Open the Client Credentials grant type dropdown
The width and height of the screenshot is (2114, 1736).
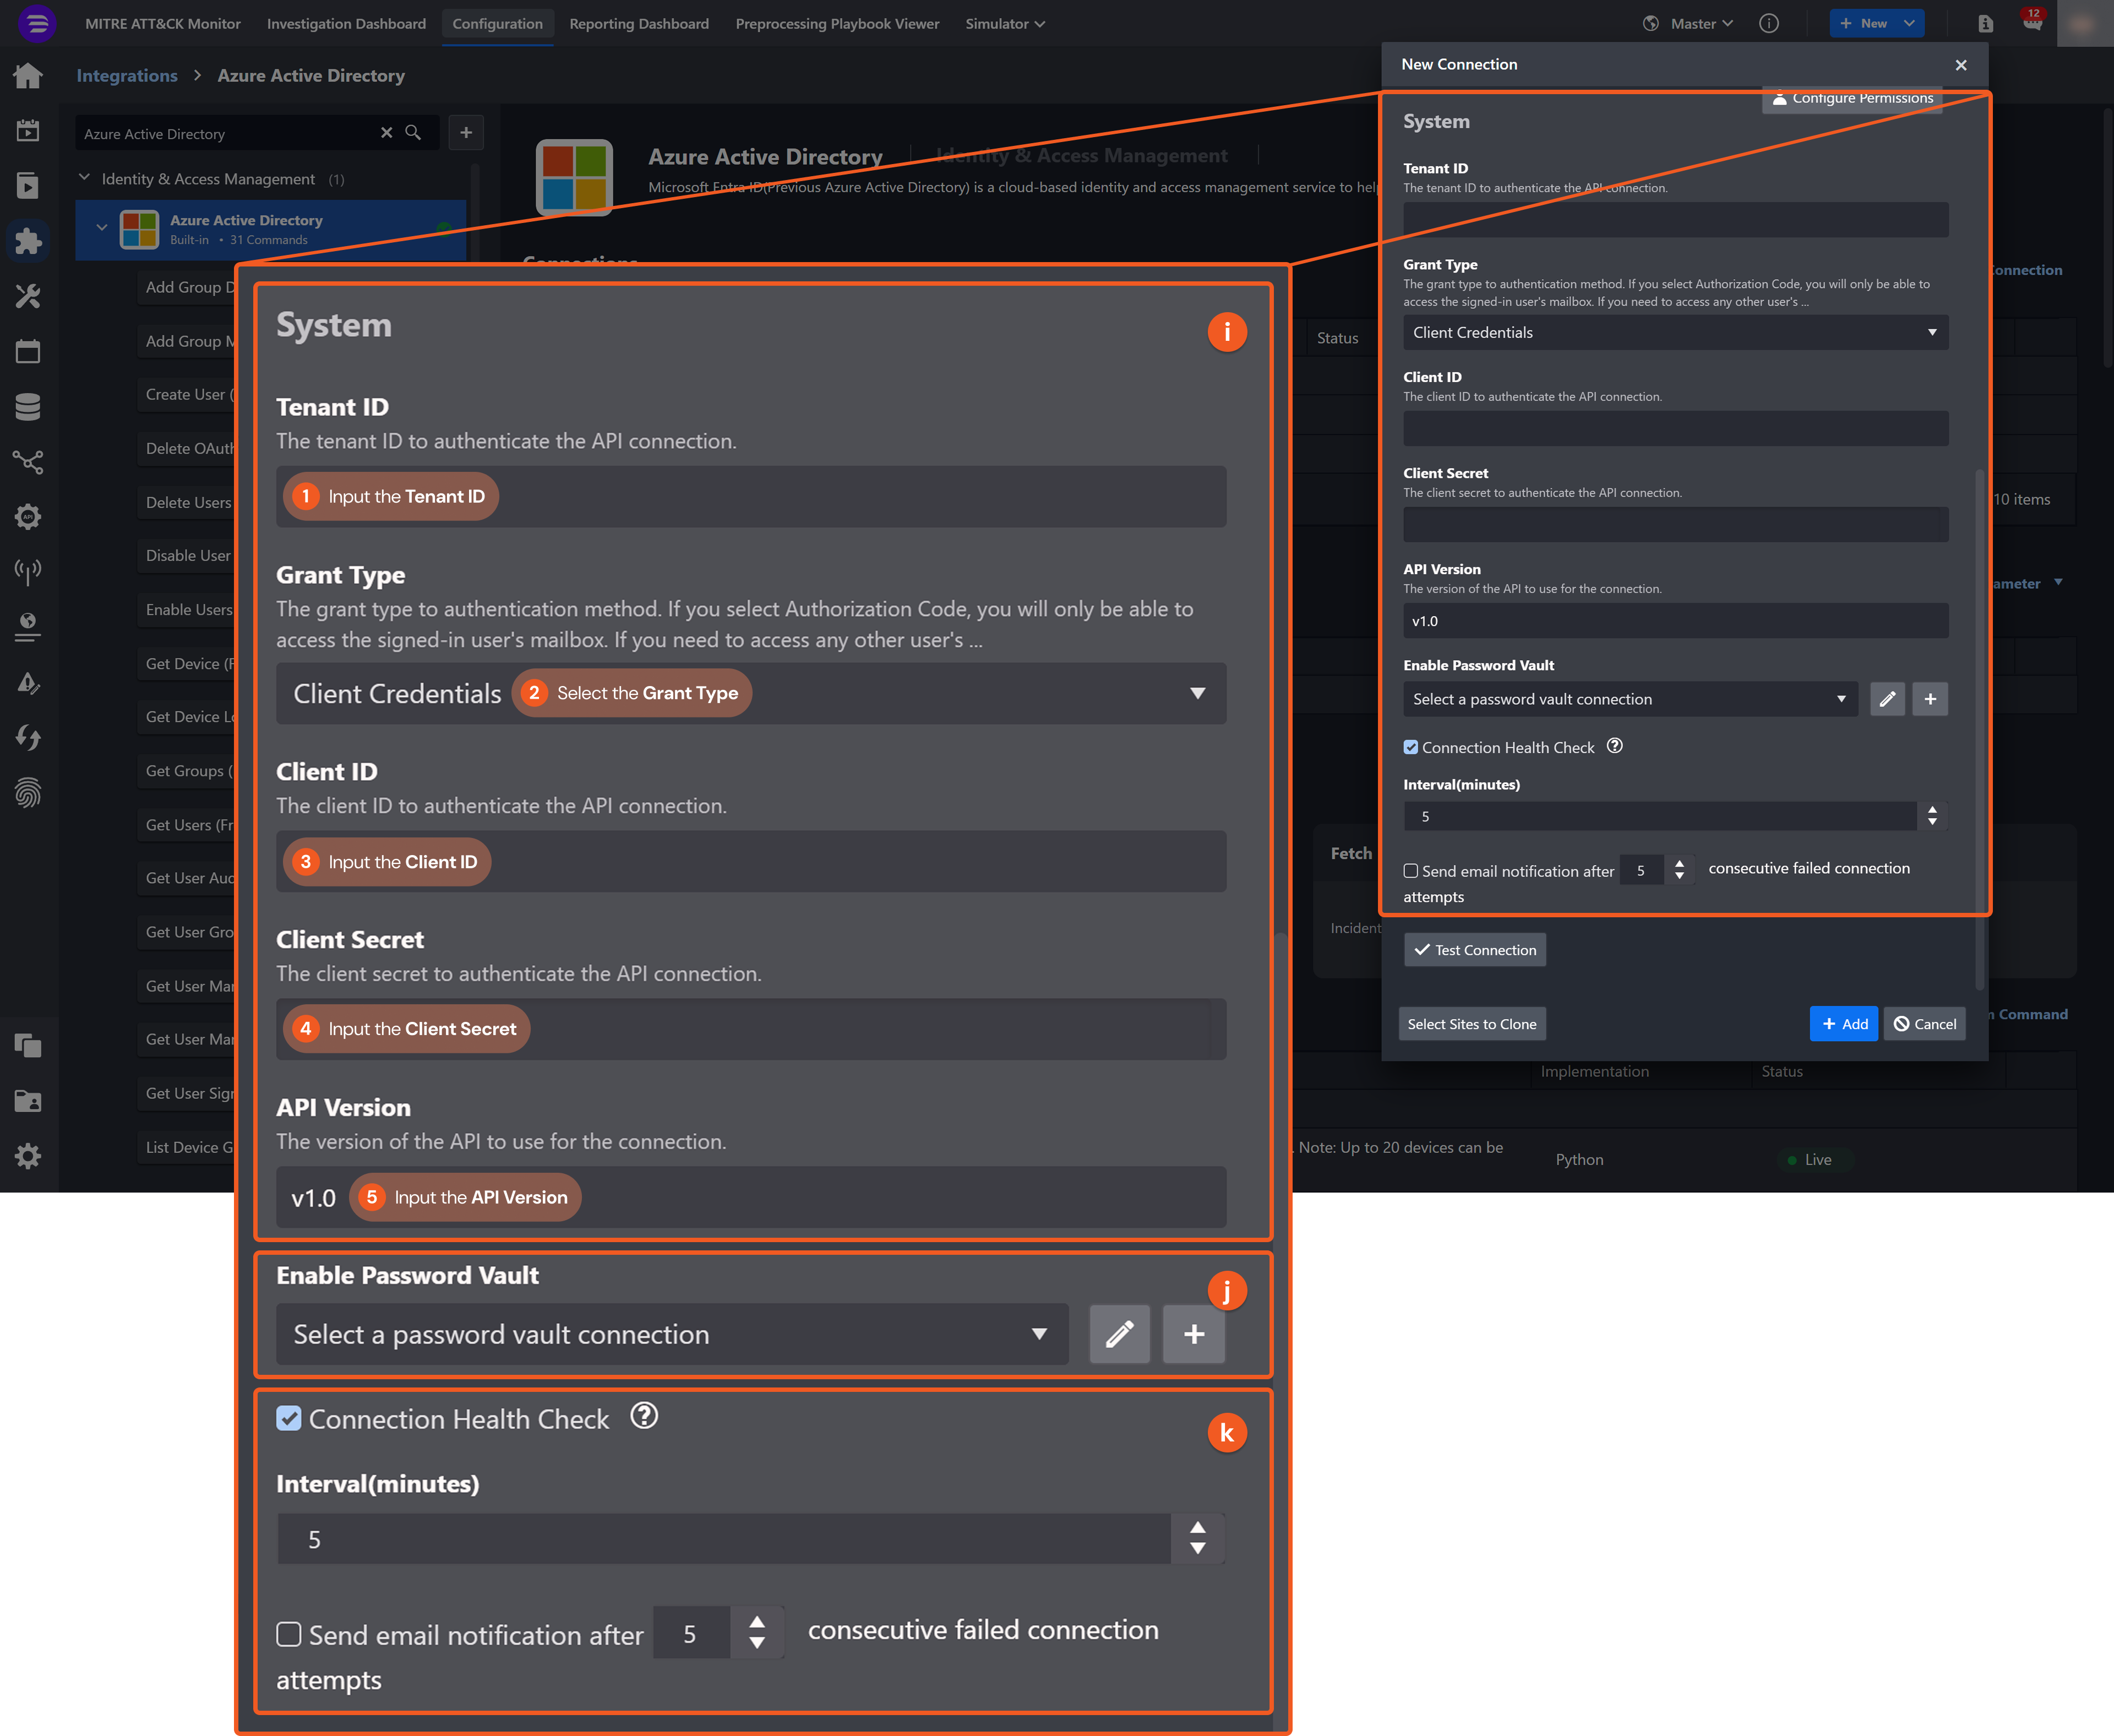[1675, 332]
